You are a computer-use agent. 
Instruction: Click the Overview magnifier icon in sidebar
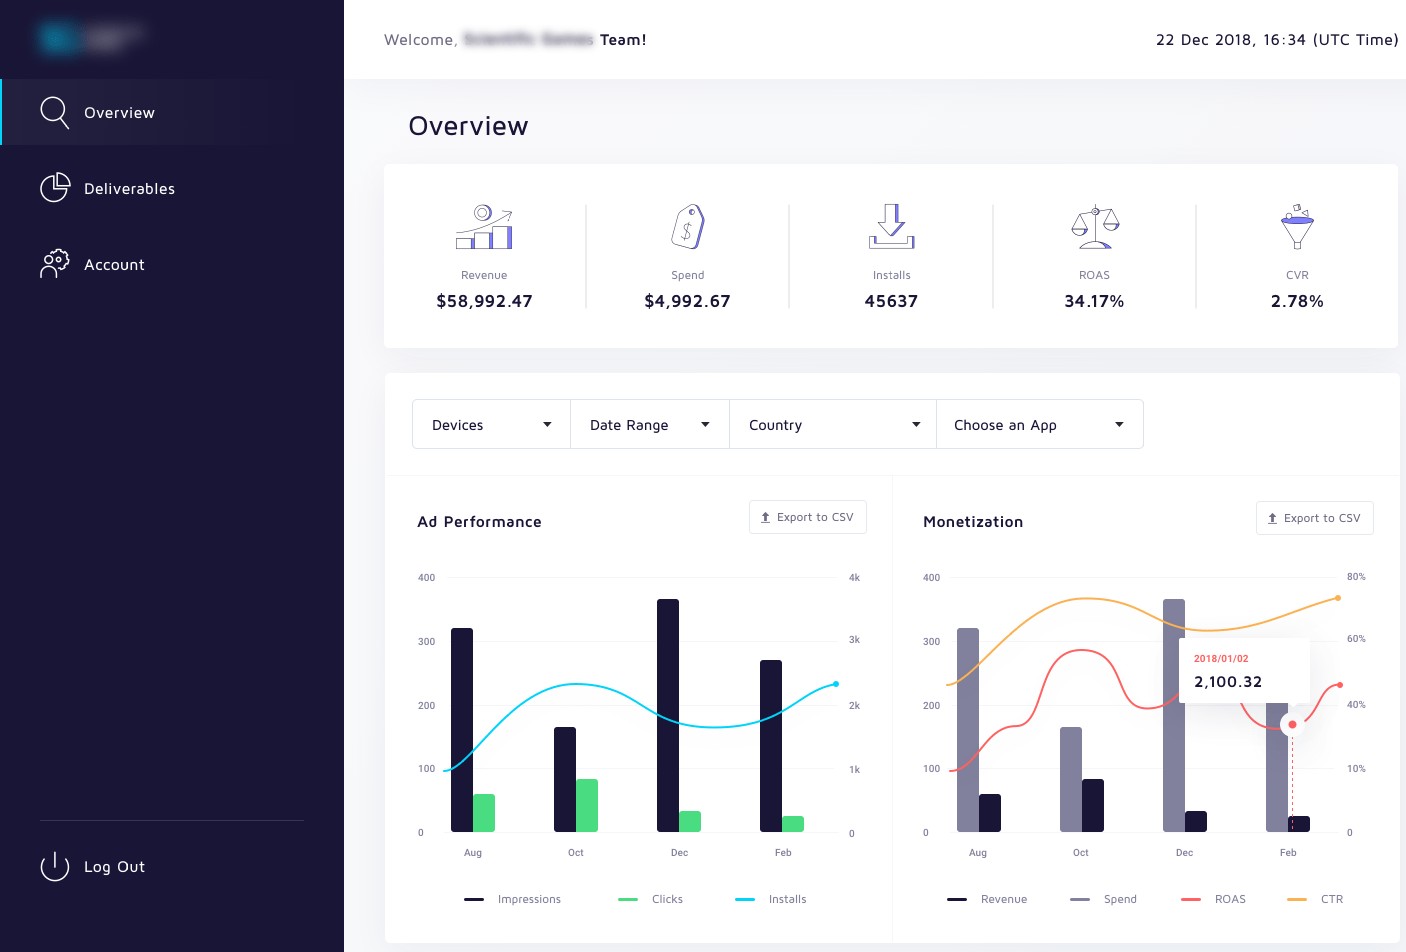[54, 113]
